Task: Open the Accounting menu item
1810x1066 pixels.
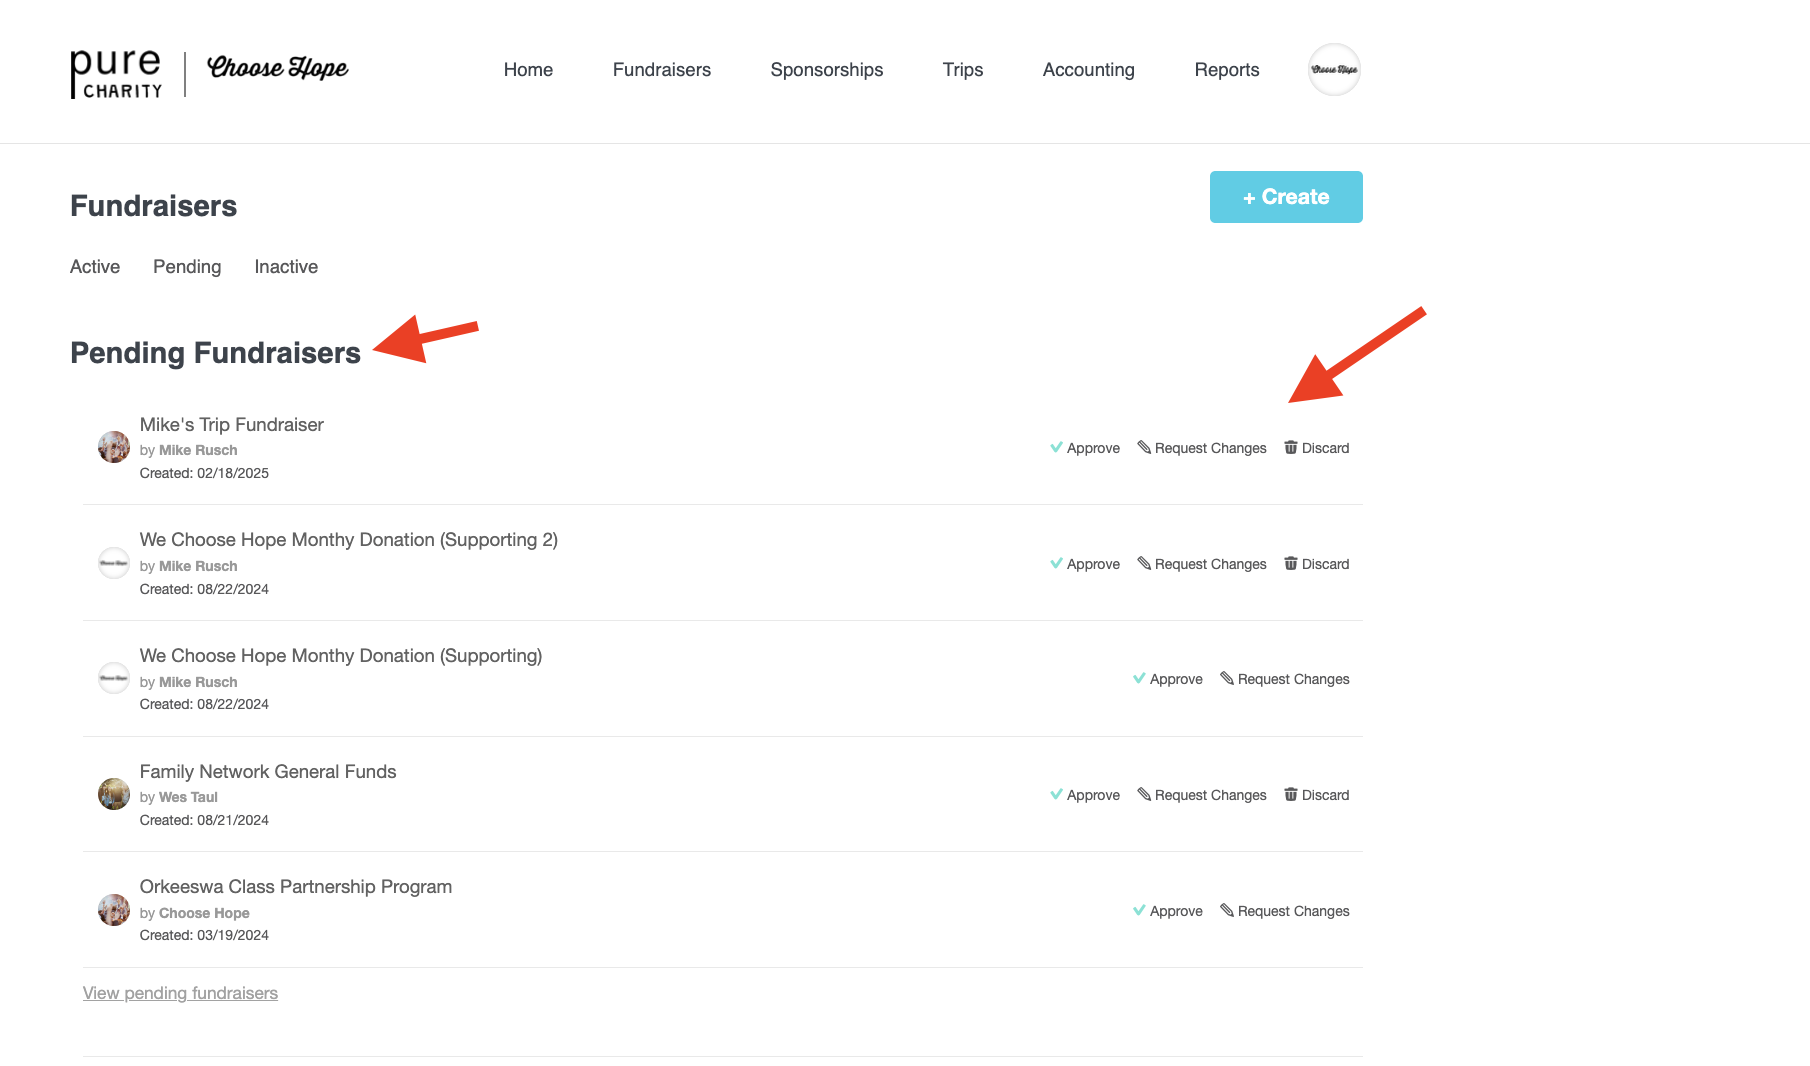Action: click(1088, 70)
